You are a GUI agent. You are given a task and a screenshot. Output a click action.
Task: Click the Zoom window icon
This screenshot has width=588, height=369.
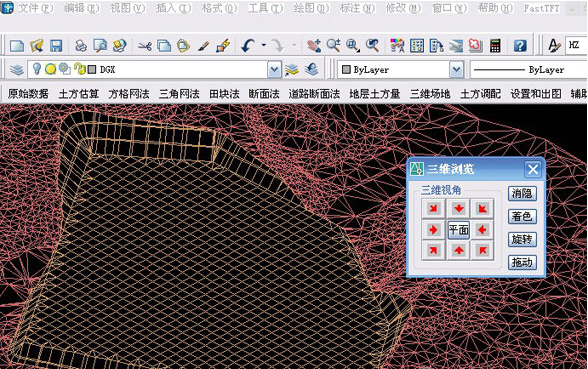pos(352,46)
